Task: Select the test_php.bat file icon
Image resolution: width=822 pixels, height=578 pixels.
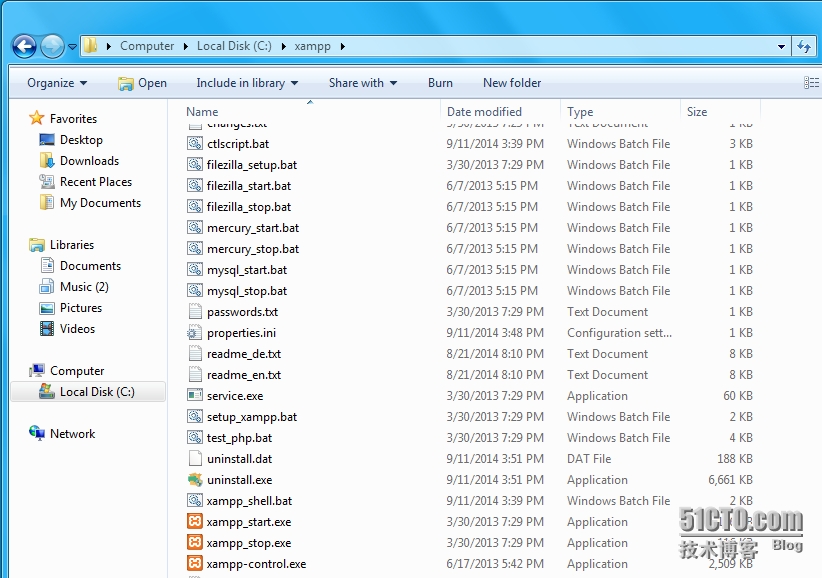Action: pyautogui.click(x=195, y=438)
